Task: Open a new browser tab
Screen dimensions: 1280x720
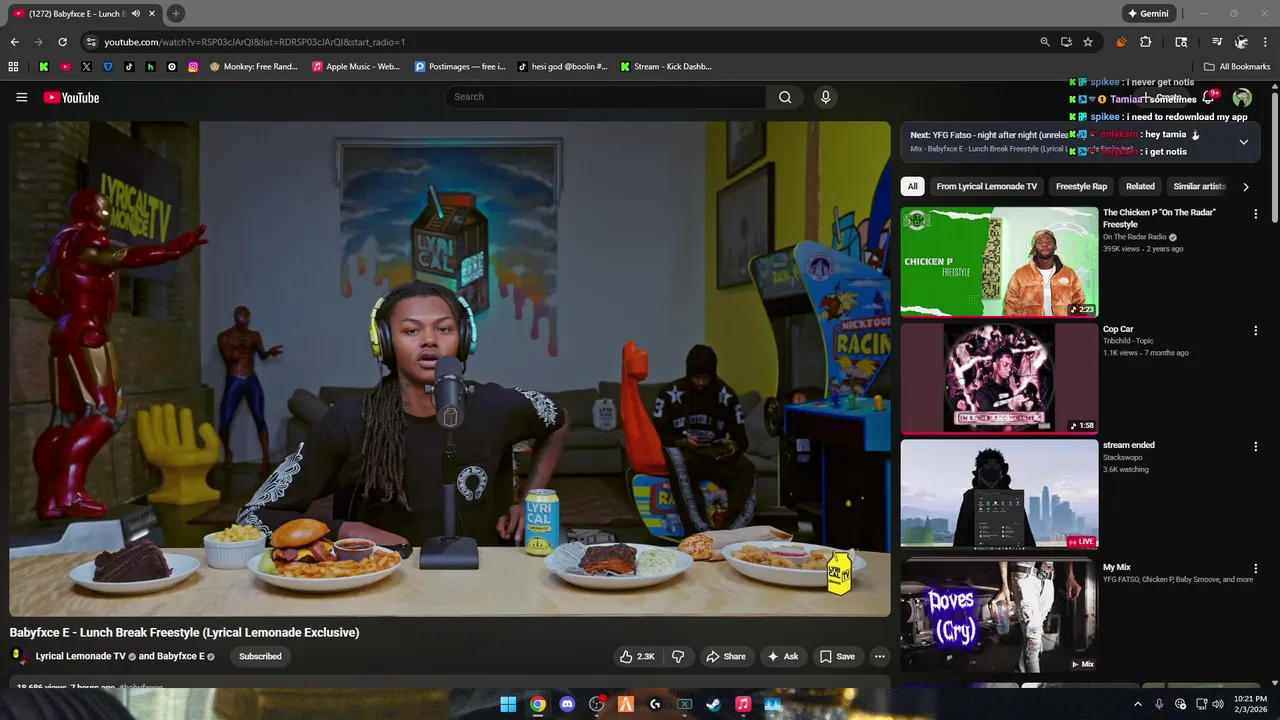Action: point(175,14)
